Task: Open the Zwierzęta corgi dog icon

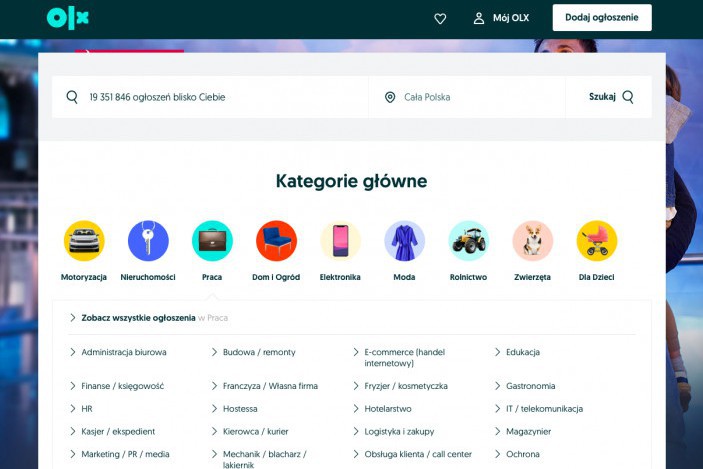Action: pos(532,241)
